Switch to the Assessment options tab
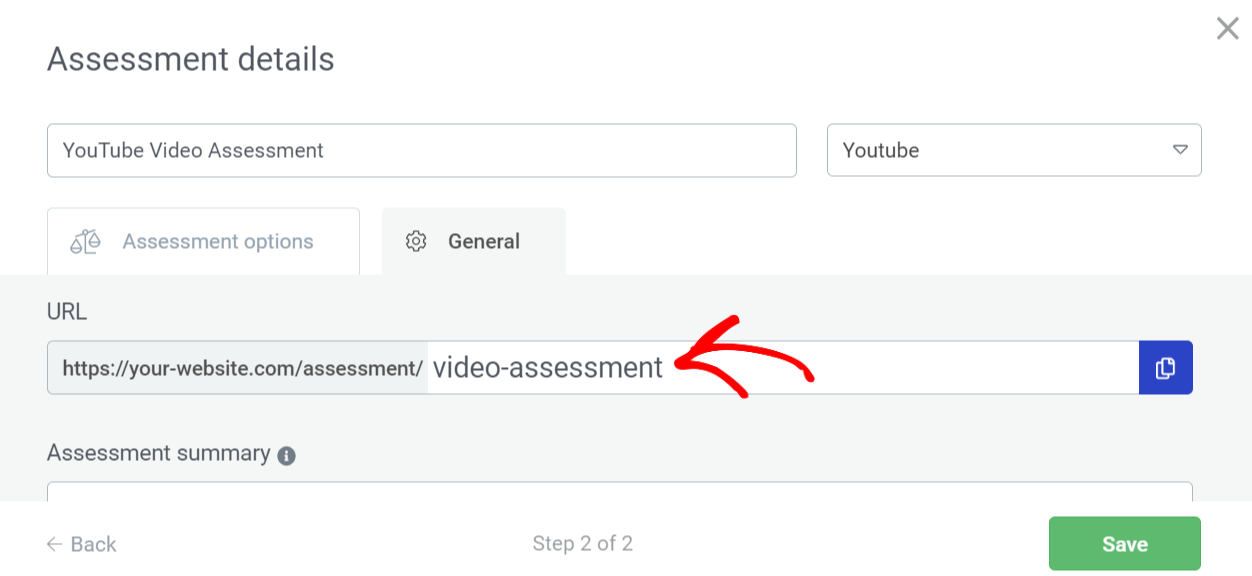This screenshot has width=1252, height=576. (203, 242)
